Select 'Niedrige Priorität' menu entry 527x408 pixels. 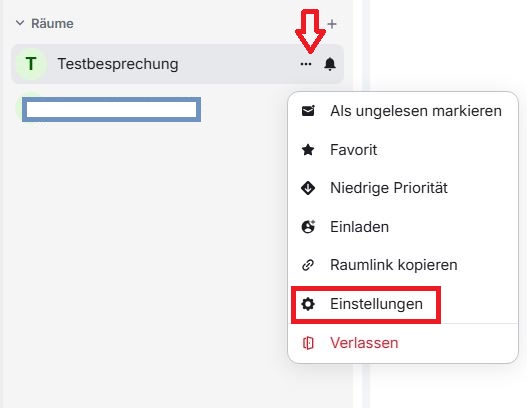[x=403, y=188]
